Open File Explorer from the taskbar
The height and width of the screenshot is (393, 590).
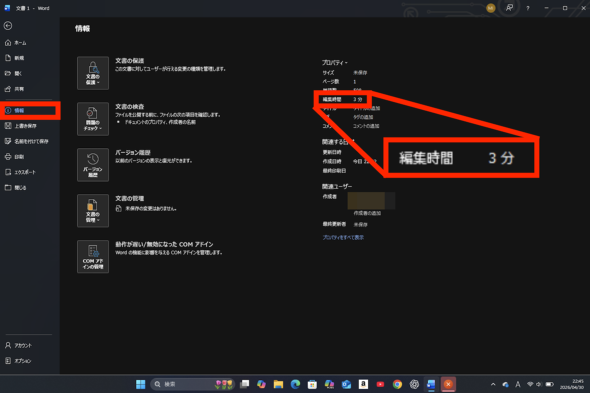coord(278,384)
